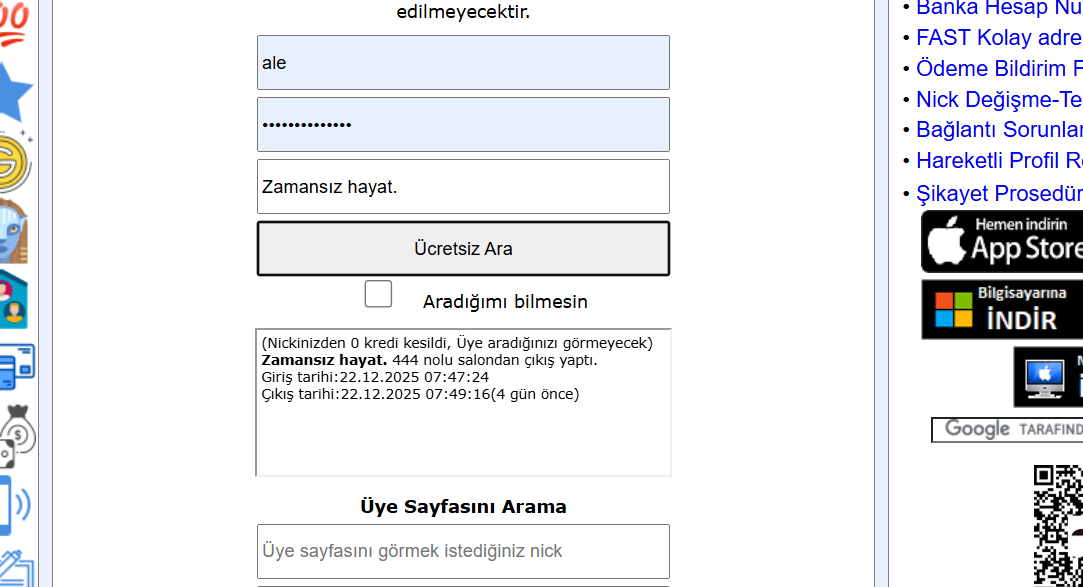
Task: Focus the username field containing ale
Action: point(463,62)
